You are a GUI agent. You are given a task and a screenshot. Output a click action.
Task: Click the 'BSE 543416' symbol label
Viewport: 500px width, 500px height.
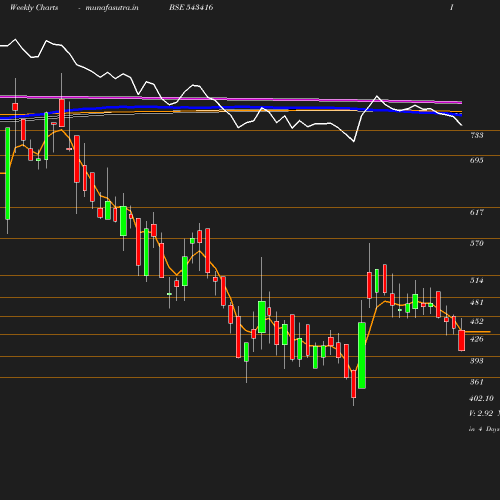(191, 7)
